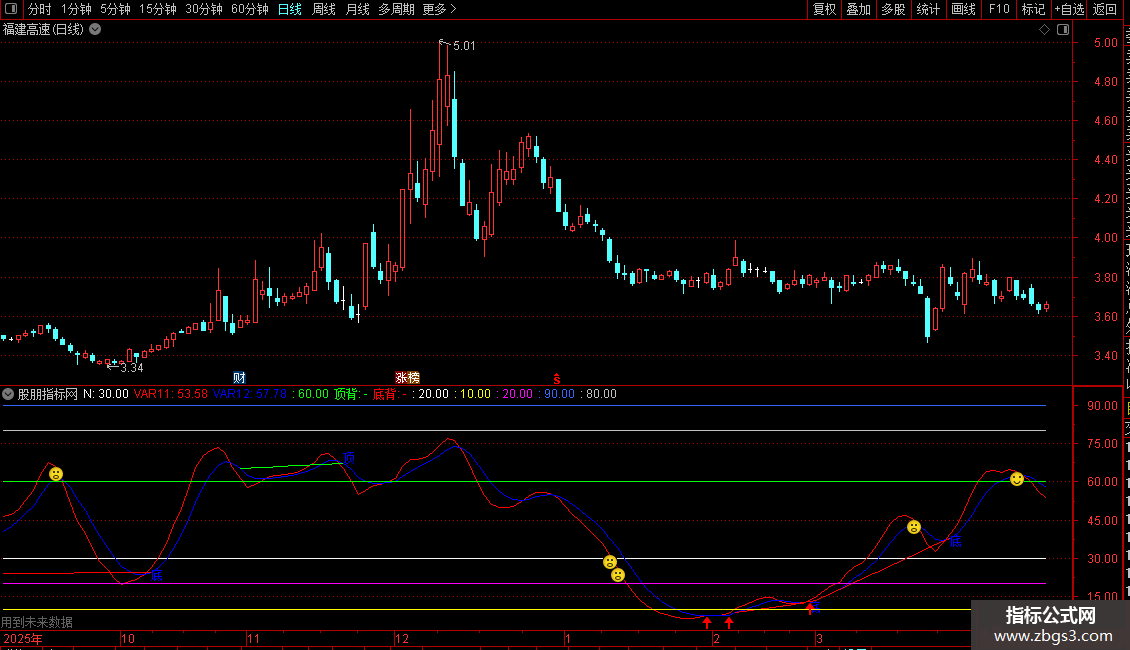
Task: Expand the 福建高速 chart title dropdown arrow
Action: [95, 29]
